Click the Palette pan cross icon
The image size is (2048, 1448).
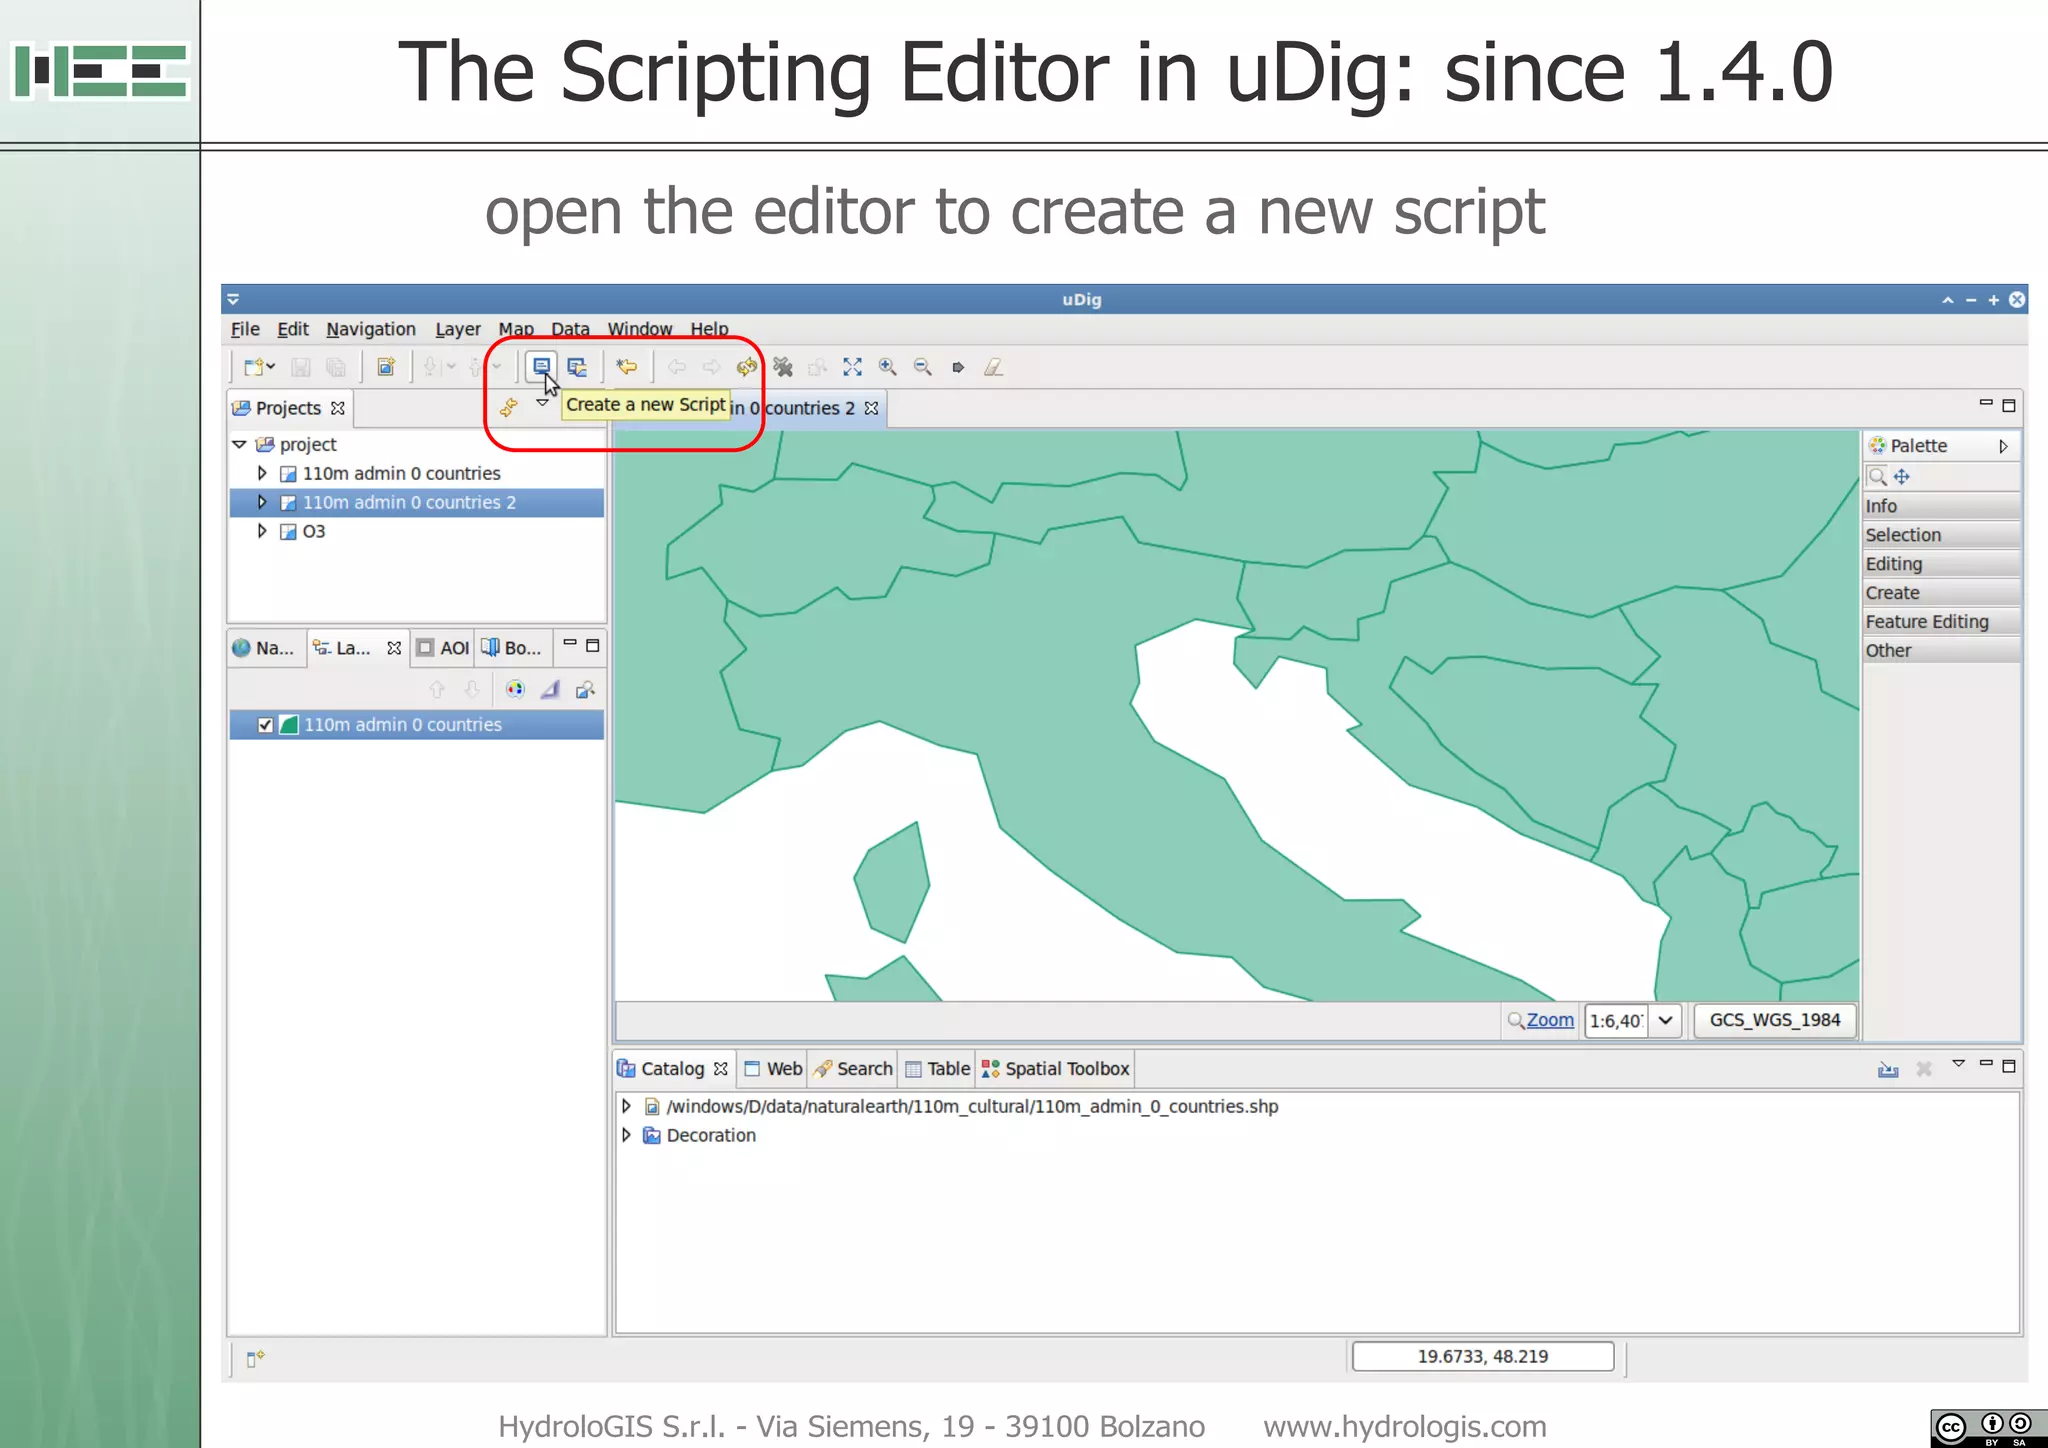click(1902, 476)
